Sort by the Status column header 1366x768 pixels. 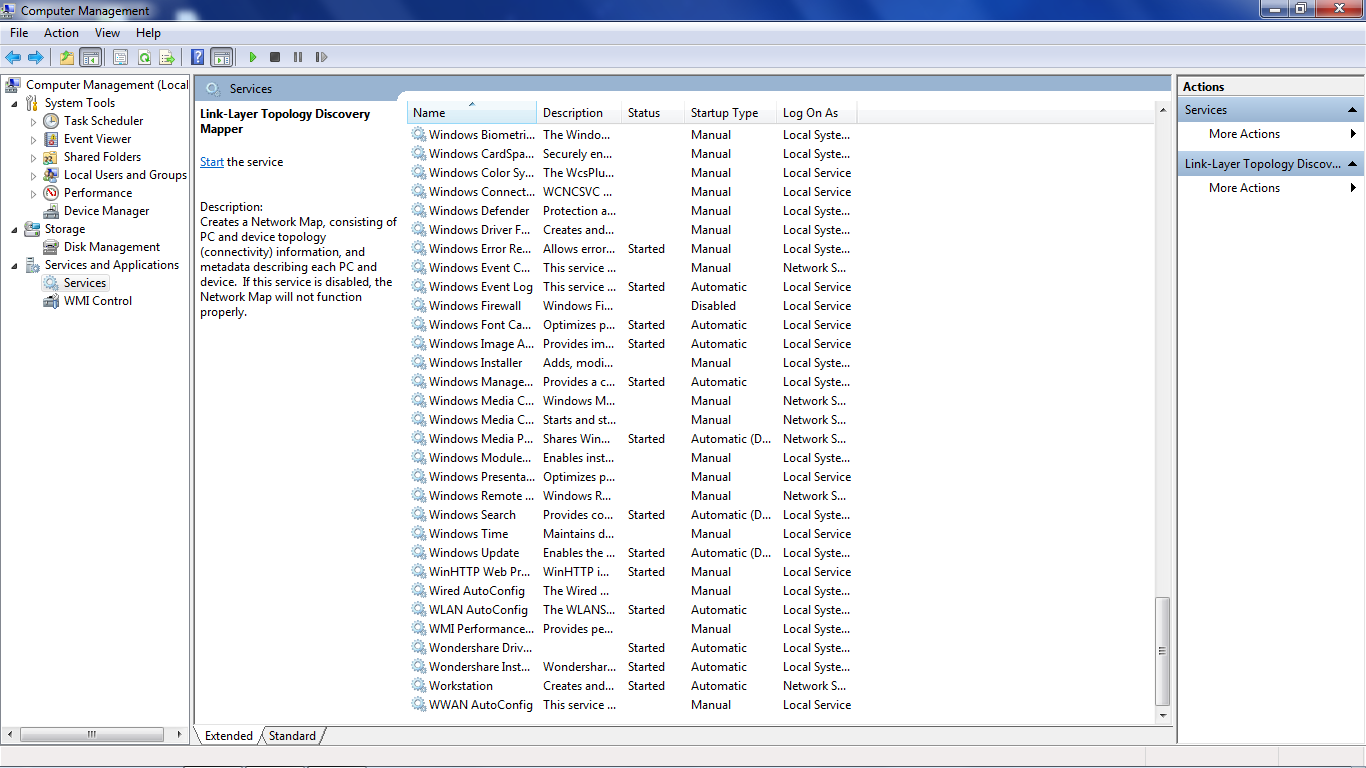653,113
